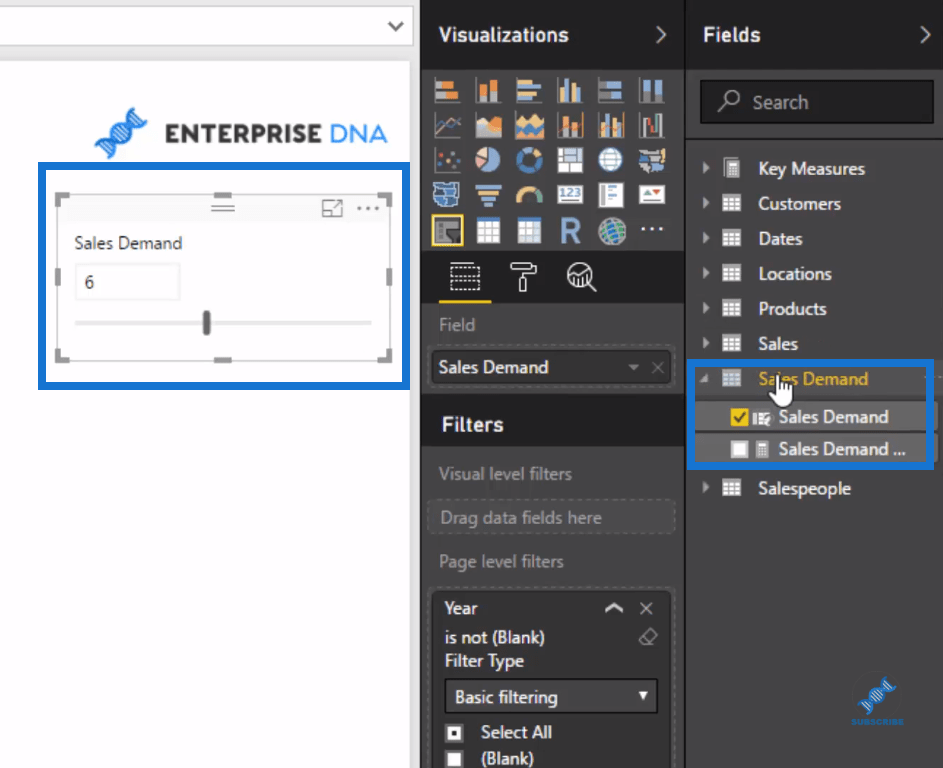
Task: Pick the waterfall chart visualization
Action: 651,126
